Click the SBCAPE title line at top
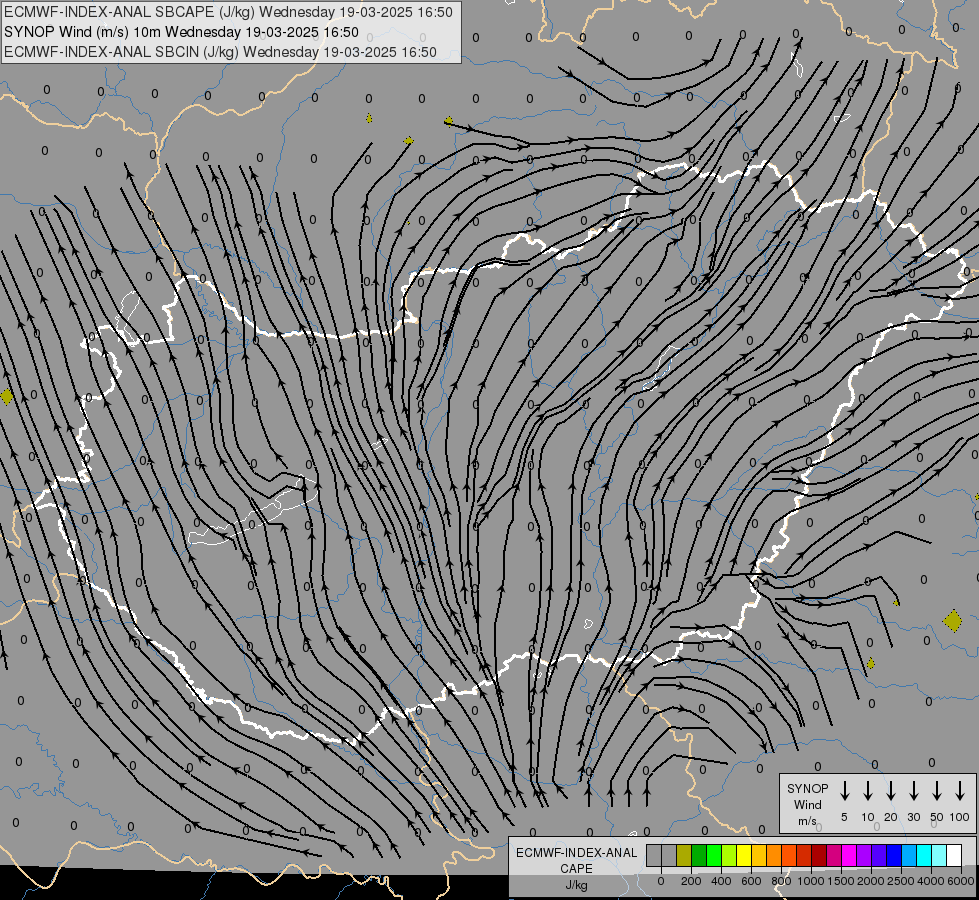This screenshot has height=900, width=979. [x=229, y=12]
